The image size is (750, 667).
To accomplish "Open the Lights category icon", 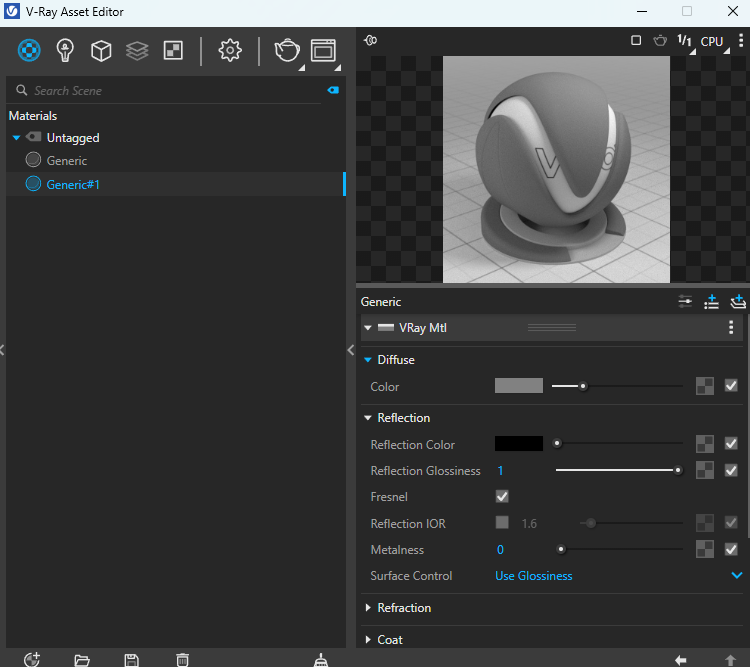I will point(65,50).
